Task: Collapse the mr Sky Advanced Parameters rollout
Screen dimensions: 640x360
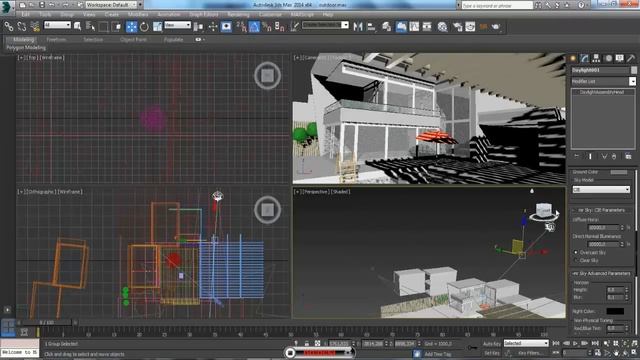Action: [602, 273]
